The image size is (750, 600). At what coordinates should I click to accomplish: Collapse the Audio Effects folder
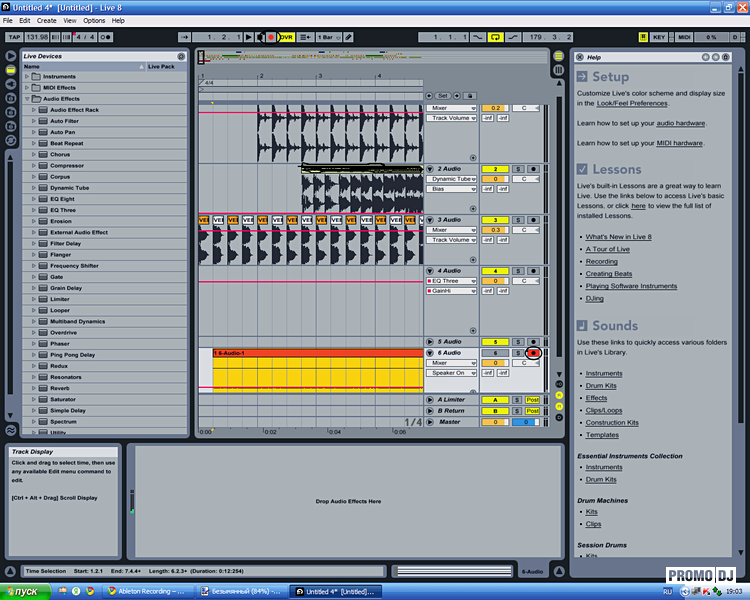[27, 99]
